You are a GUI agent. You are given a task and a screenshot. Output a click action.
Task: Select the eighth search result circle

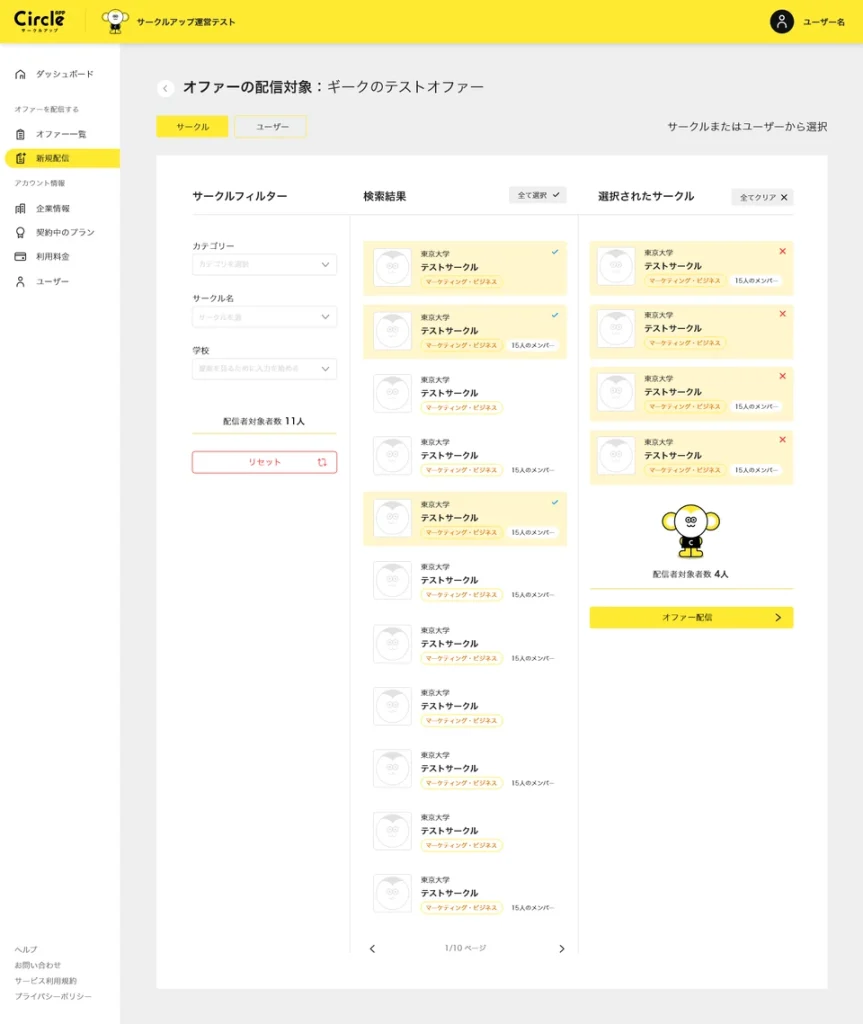coord(464,707)
